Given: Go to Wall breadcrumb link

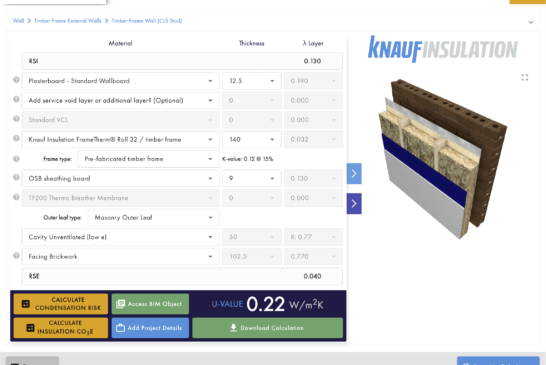Looking at the screenshot, I should [x=18, y=21].
